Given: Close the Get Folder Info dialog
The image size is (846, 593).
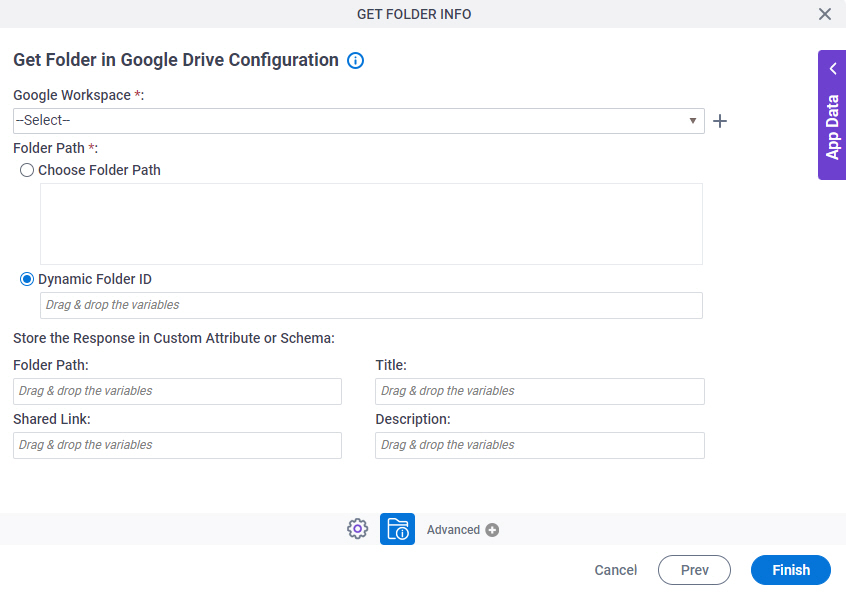Looking at the screenshot, I should pos(824,14).
